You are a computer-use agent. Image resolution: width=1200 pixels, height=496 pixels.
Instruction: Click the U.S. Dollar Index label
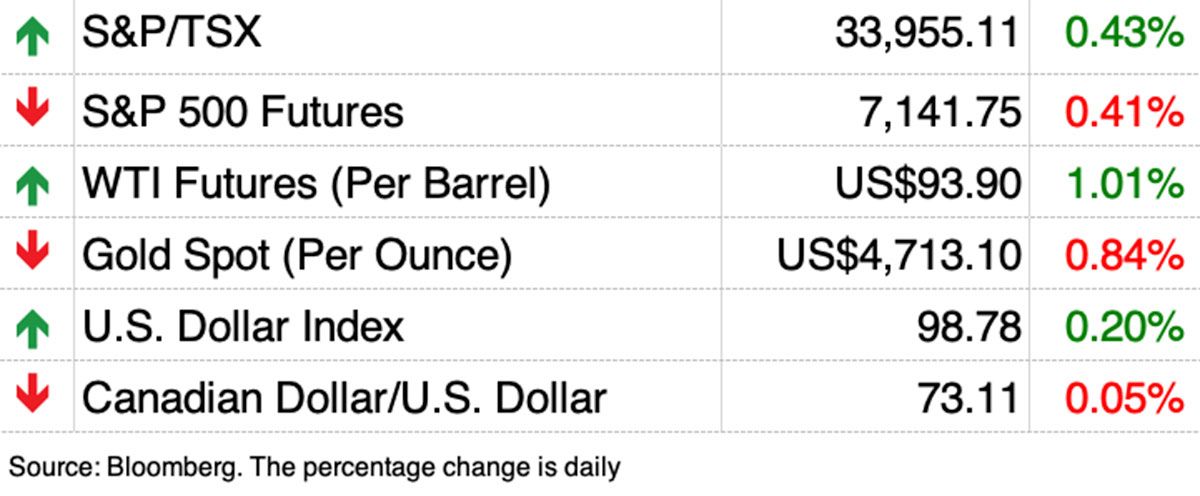243,326
